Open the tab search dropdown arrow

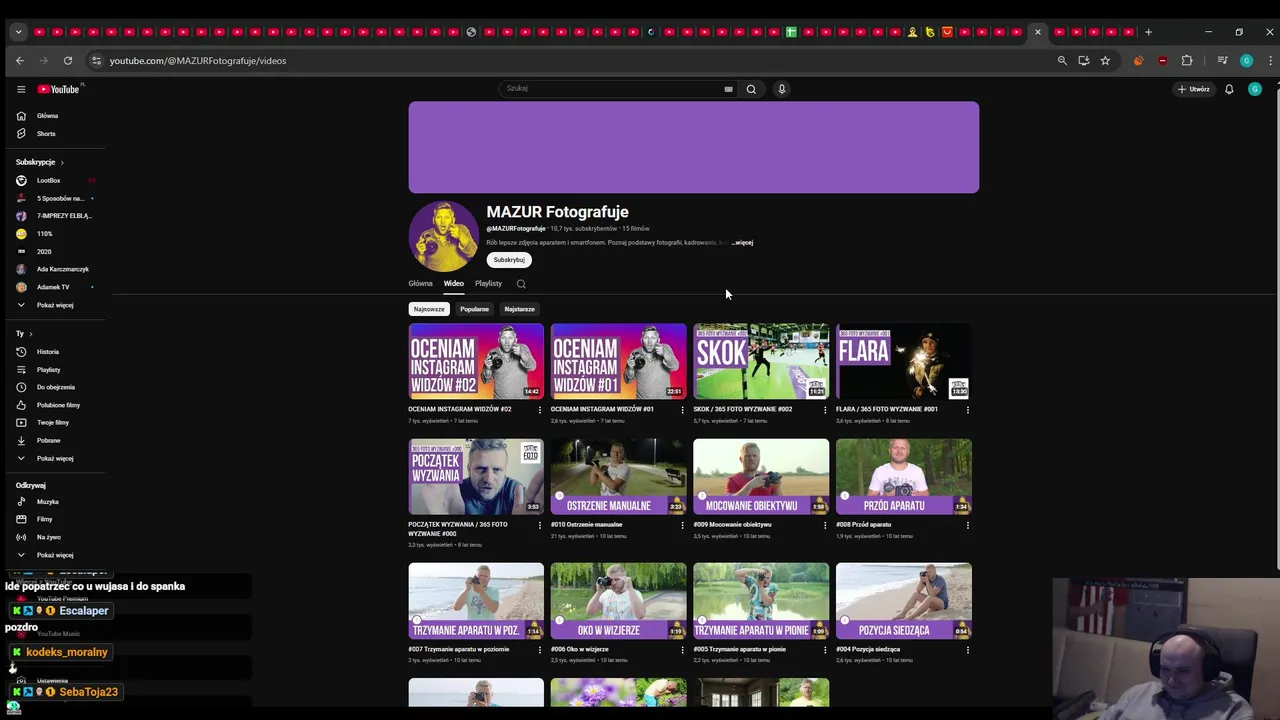coord(18,32)
